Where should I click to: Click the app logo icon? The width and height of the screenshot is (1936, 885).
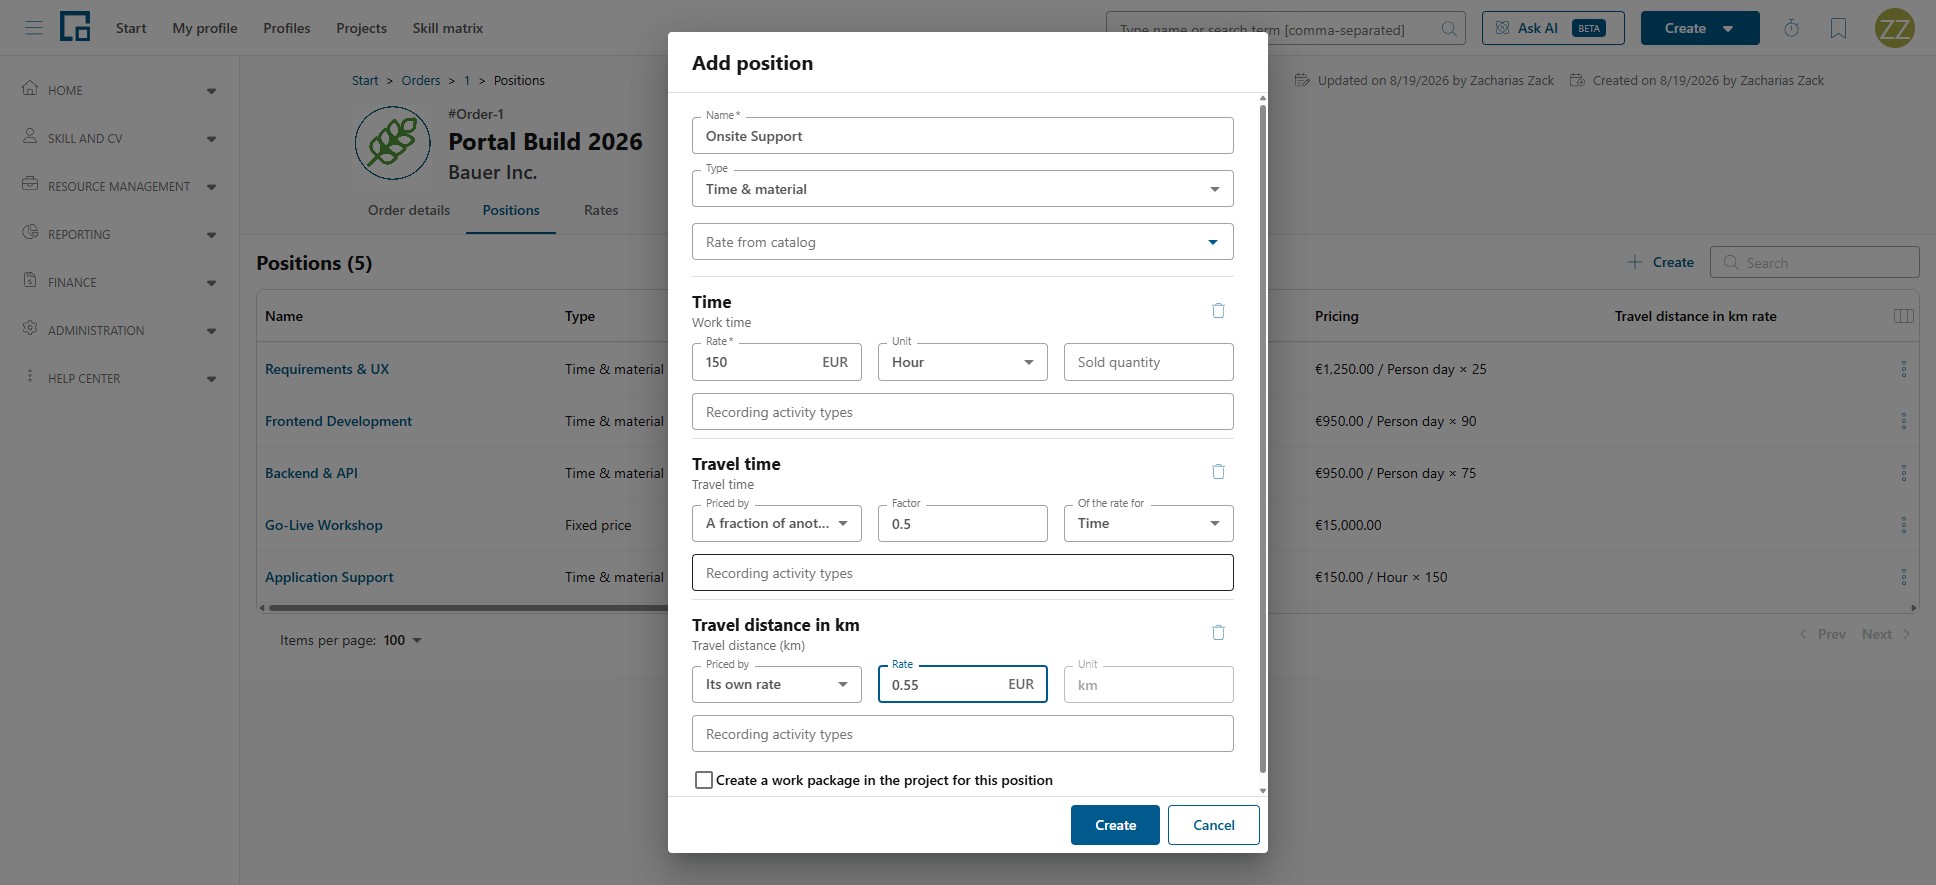[x=75, y=27]
